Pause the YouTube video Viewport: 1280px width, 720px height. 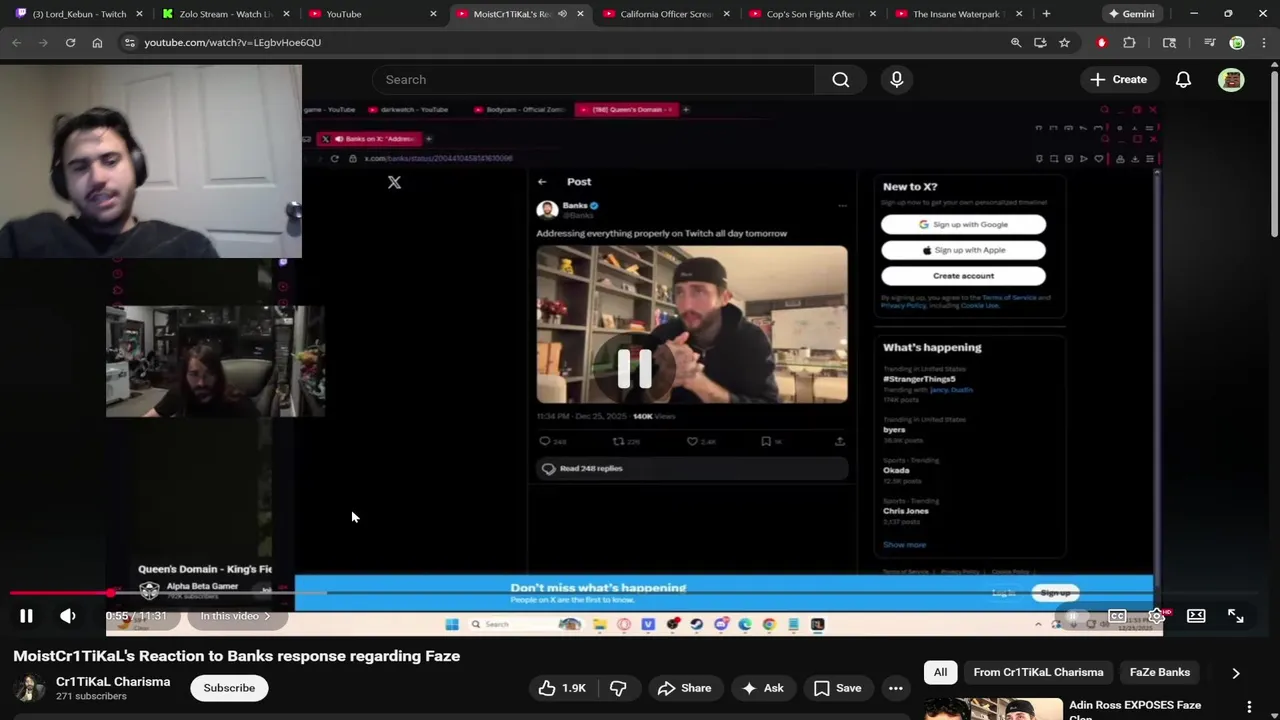tap(26, 616)
